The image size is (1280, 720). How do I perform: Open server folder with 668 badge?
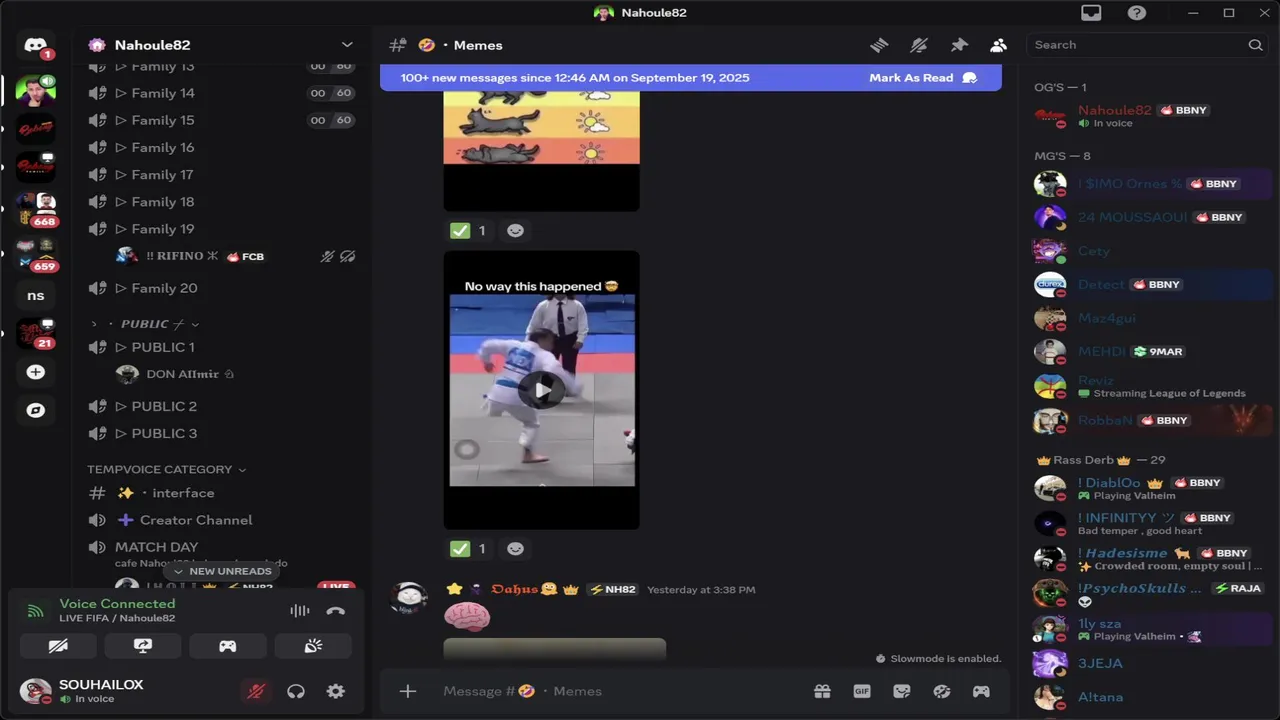36,208
